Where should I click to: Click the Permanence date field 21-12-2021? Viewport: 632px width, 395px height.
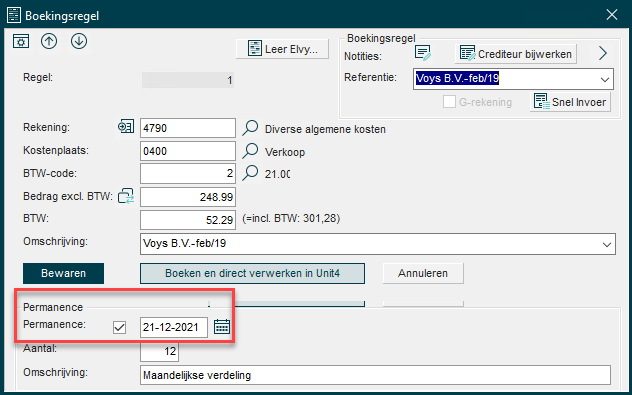pyautogui.click(x=174, y=327)
